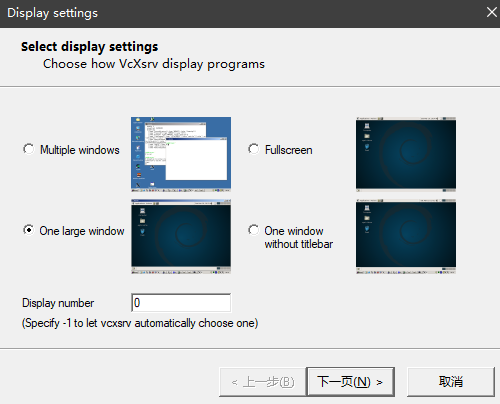Click the One window without titlebar label

tap(299, 237)
